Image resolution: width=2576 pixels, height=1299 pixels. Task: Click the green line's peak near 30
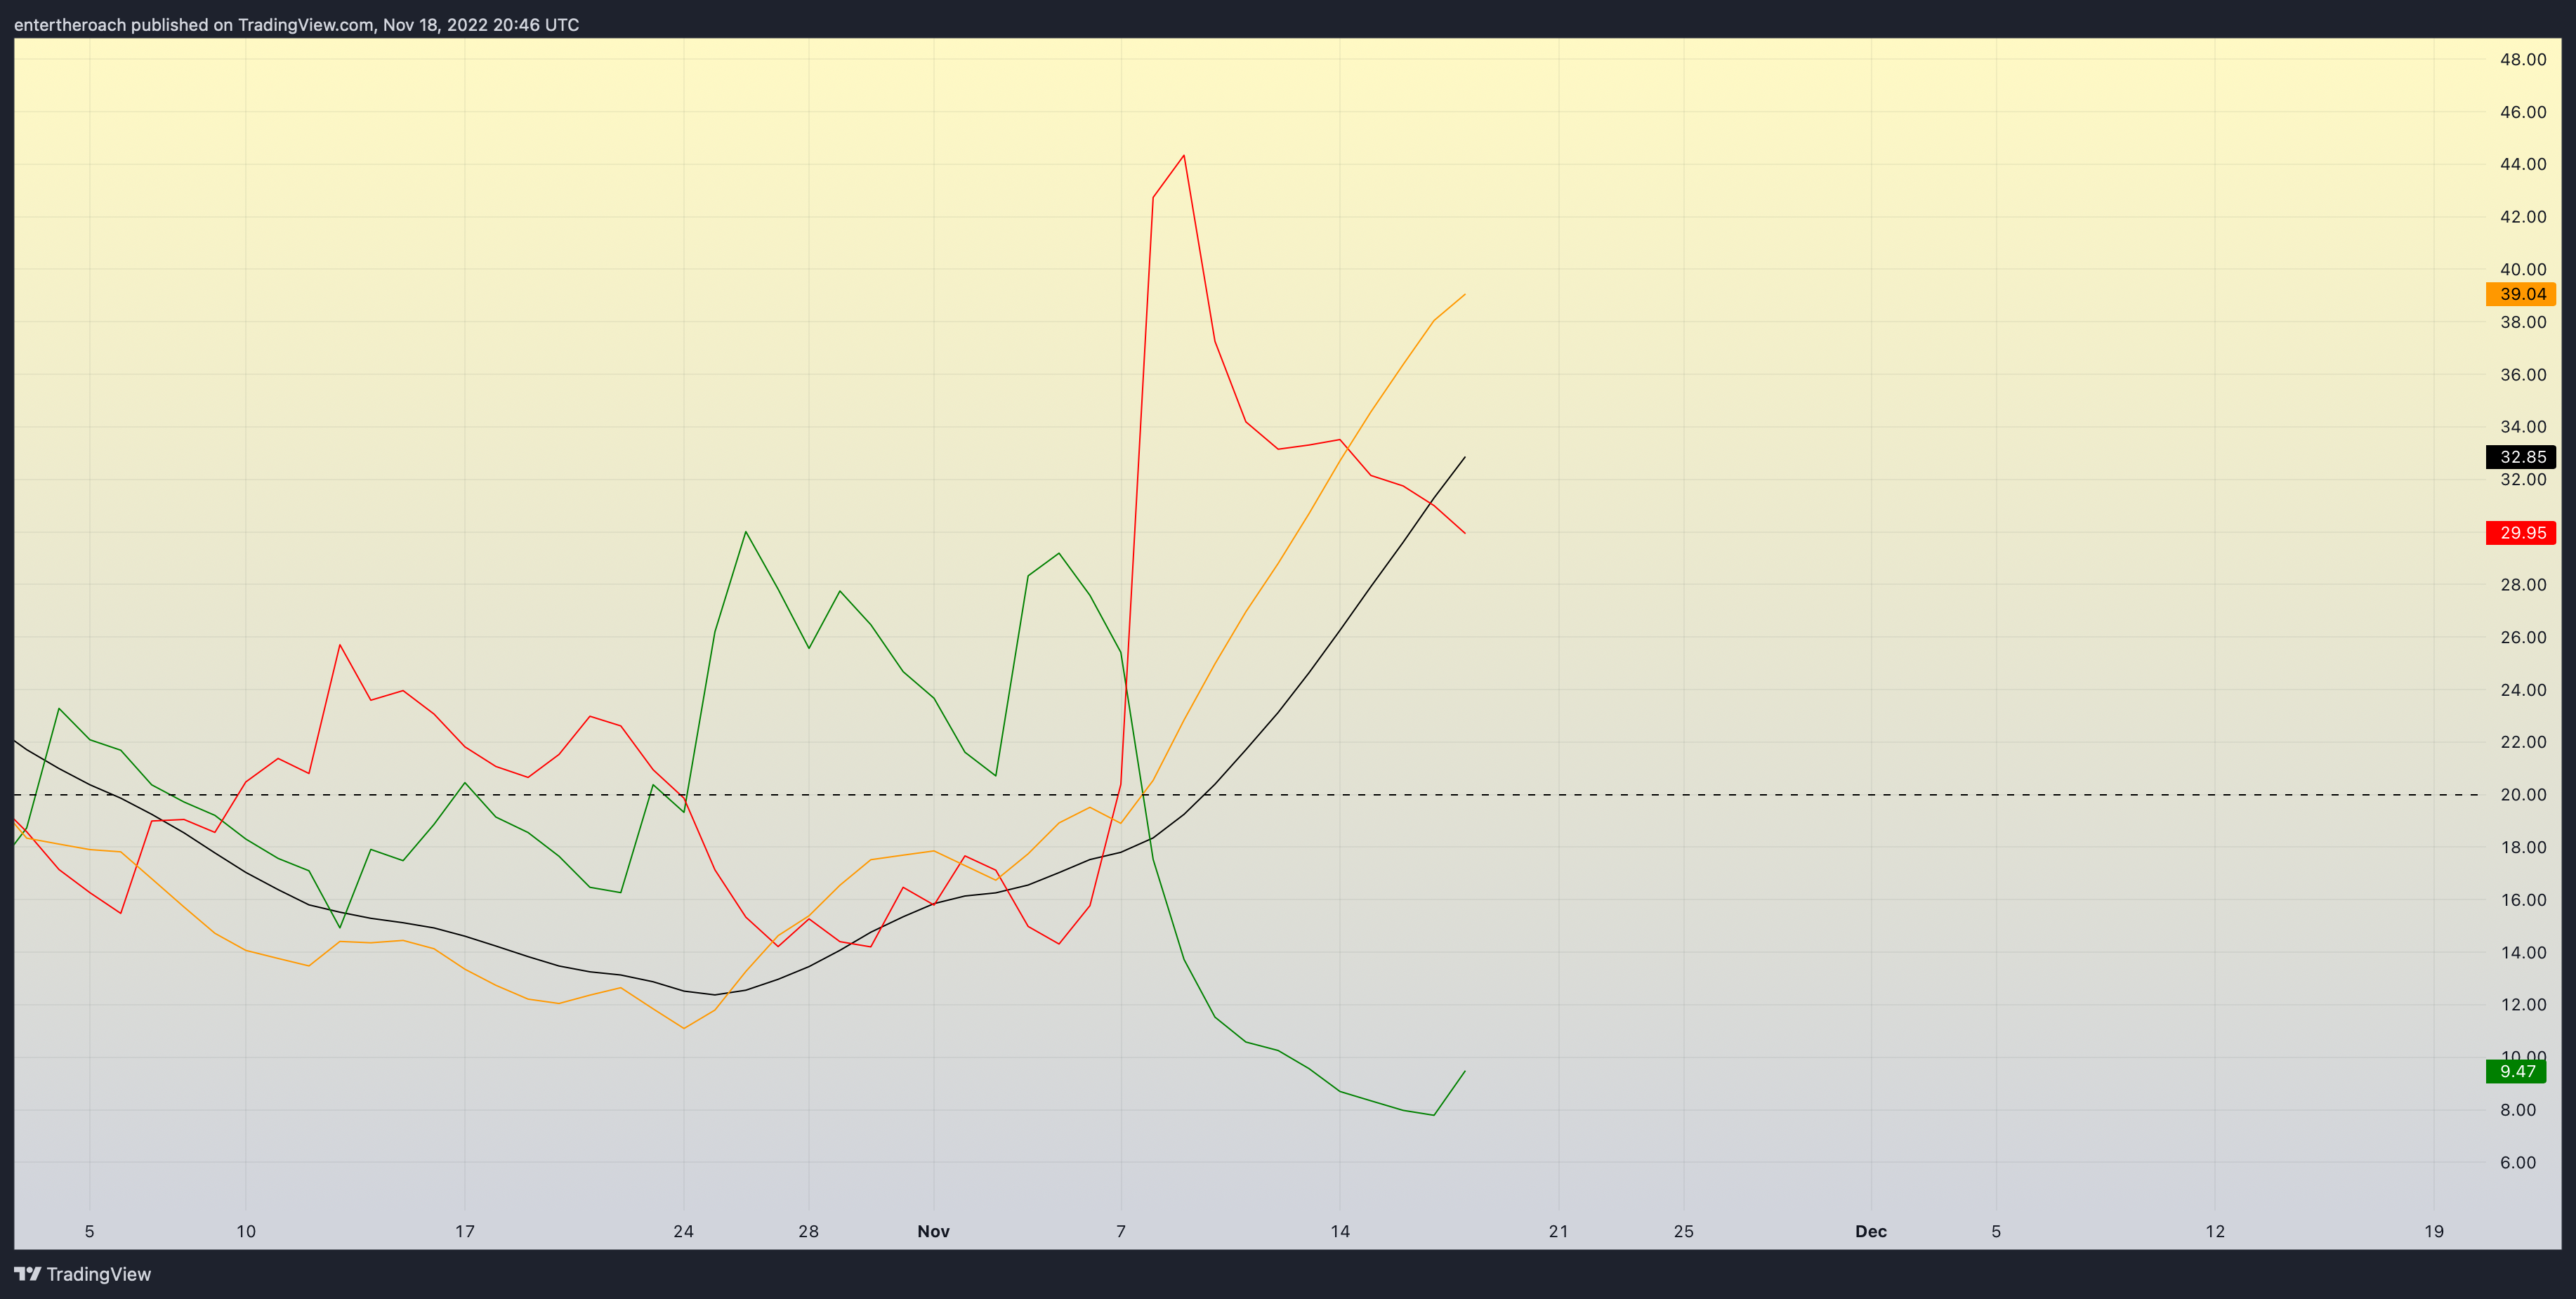746,532
